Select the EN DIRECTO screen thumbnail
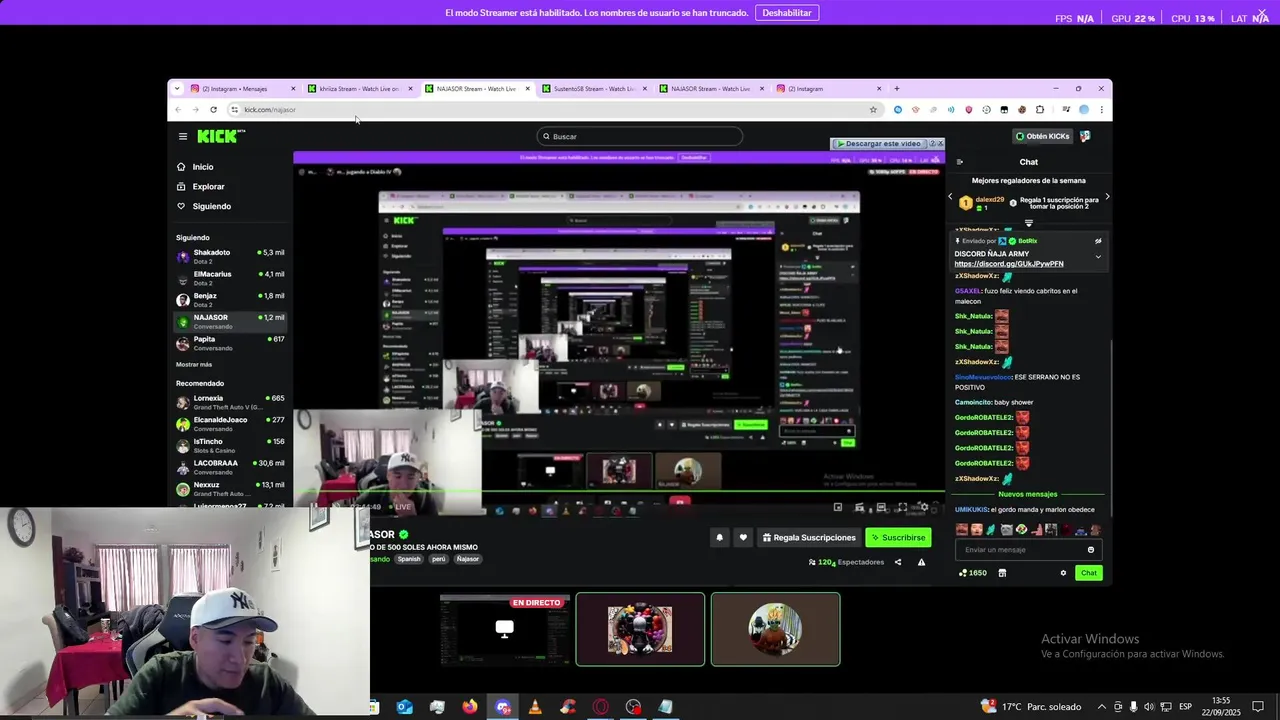Screen dimensions: 1280x720 505,629
